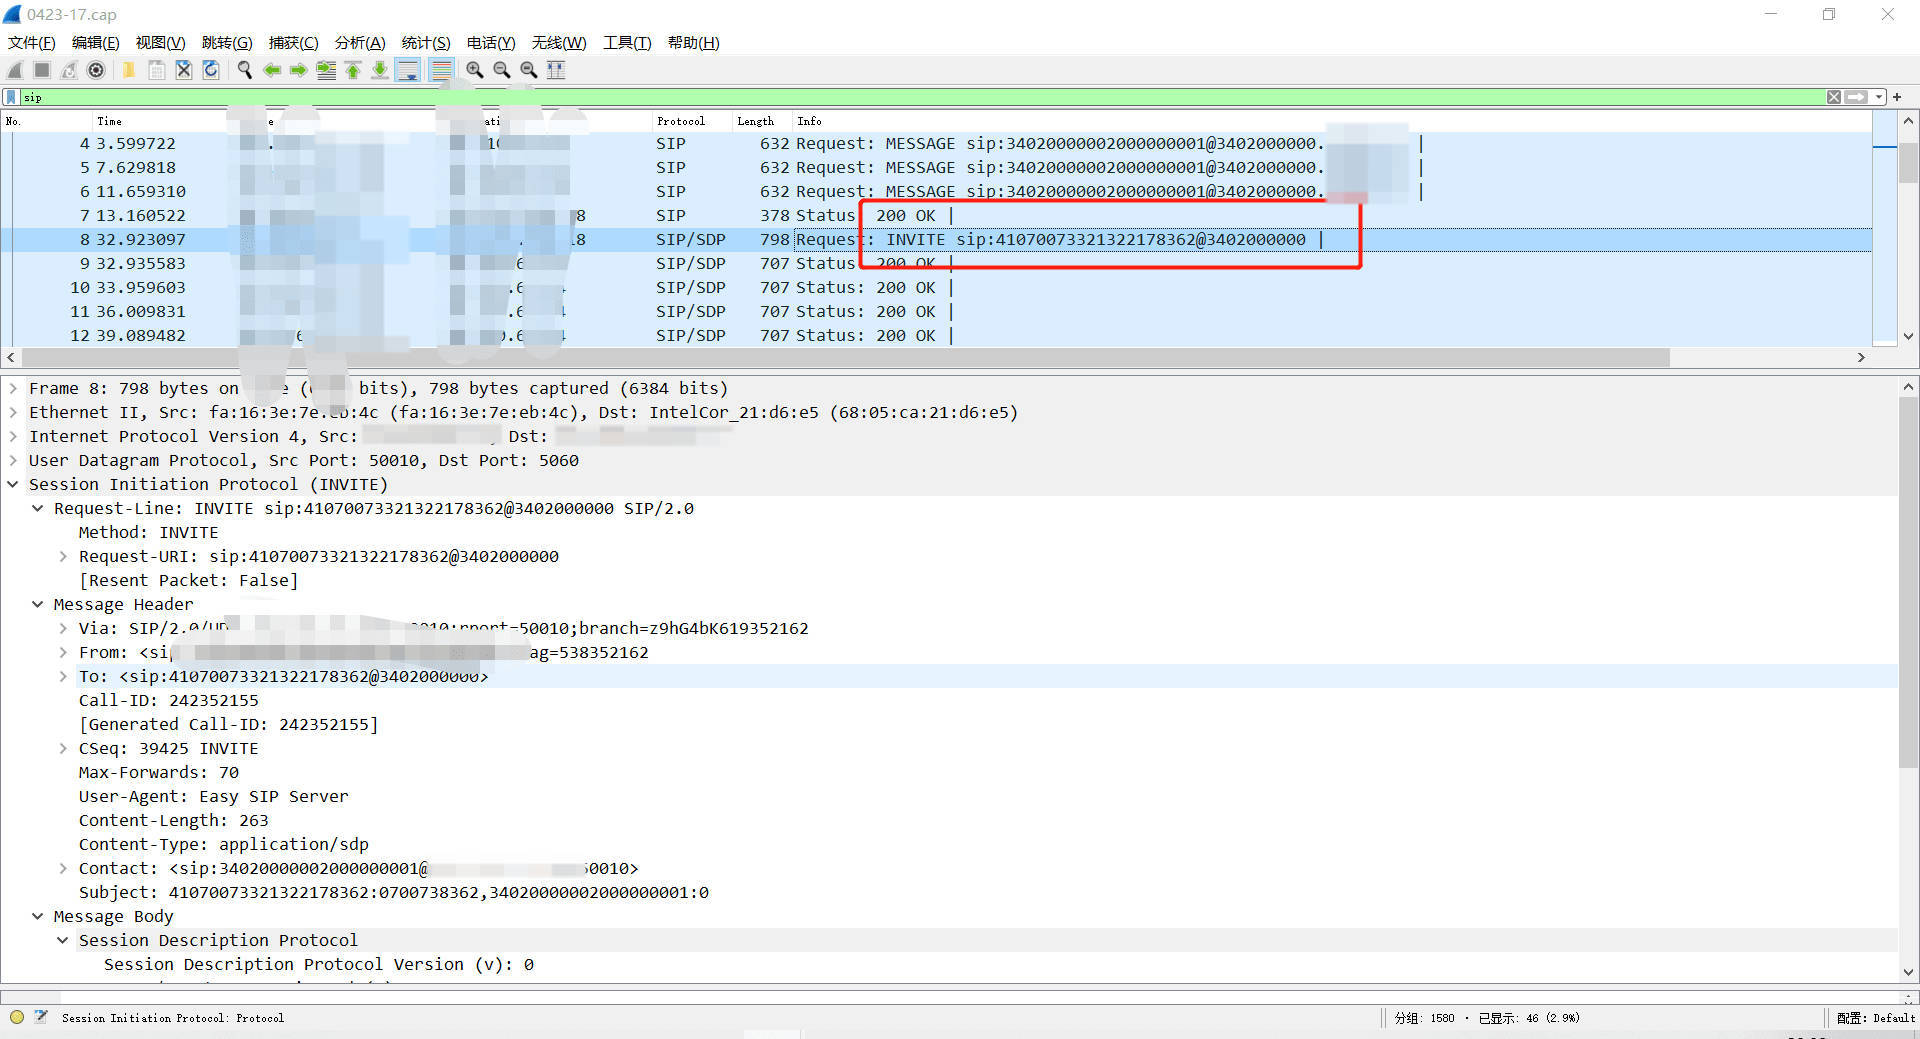Open capture file properties icon in status bar
Screen dimensions: 1920x1039
[x=41, y=1018]
